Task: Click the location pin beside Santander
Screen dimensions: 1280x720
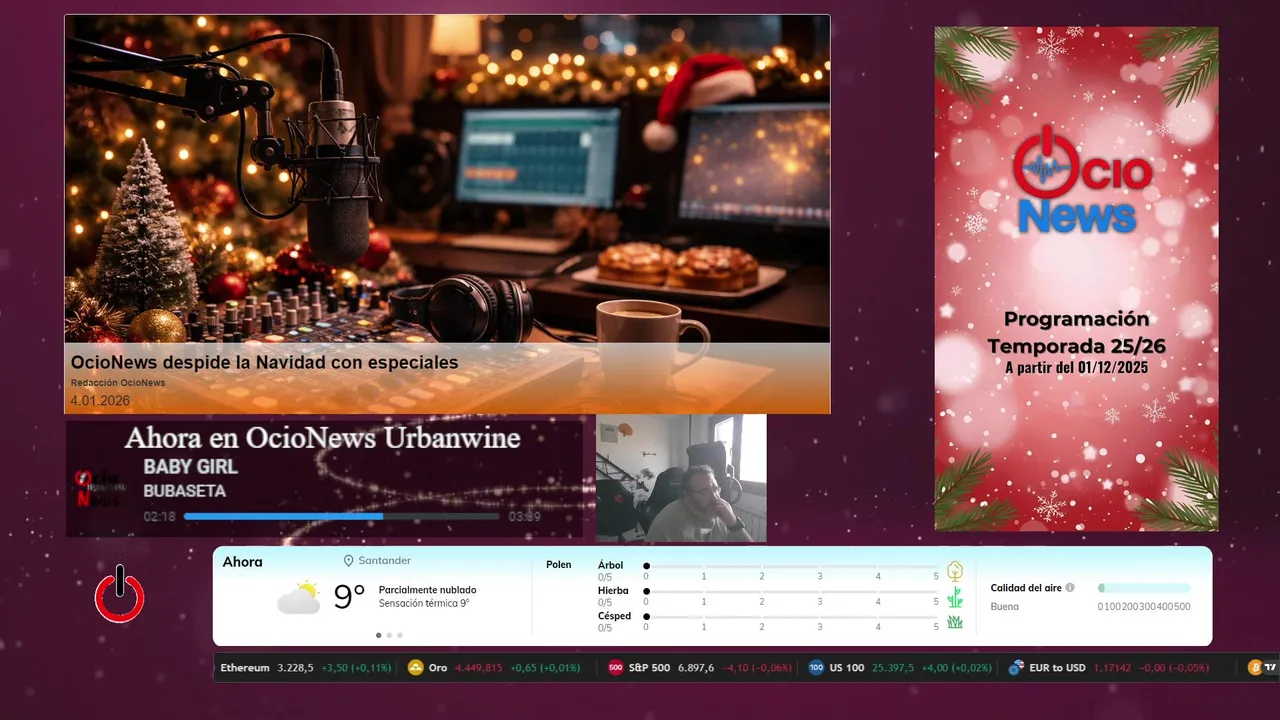Action: (348, 561)
